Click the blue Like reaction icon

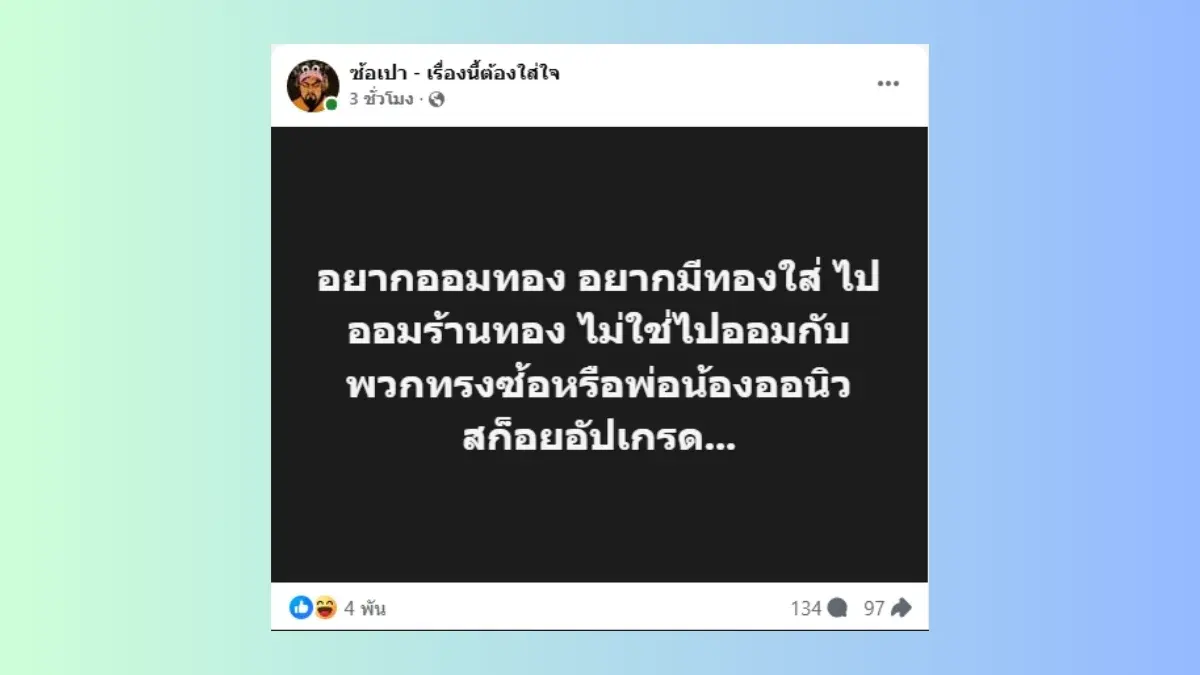click(301, 607)
